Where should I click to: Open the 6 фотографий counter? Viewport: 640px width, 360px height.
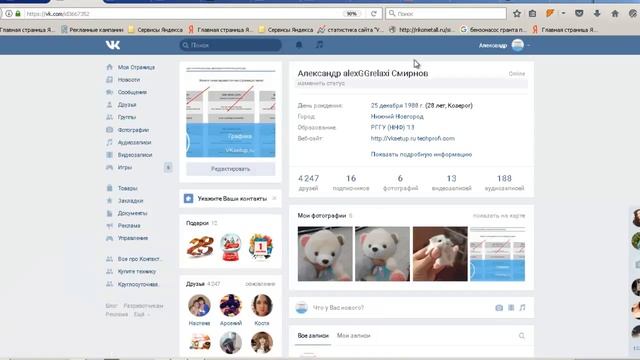click(400, 182)
